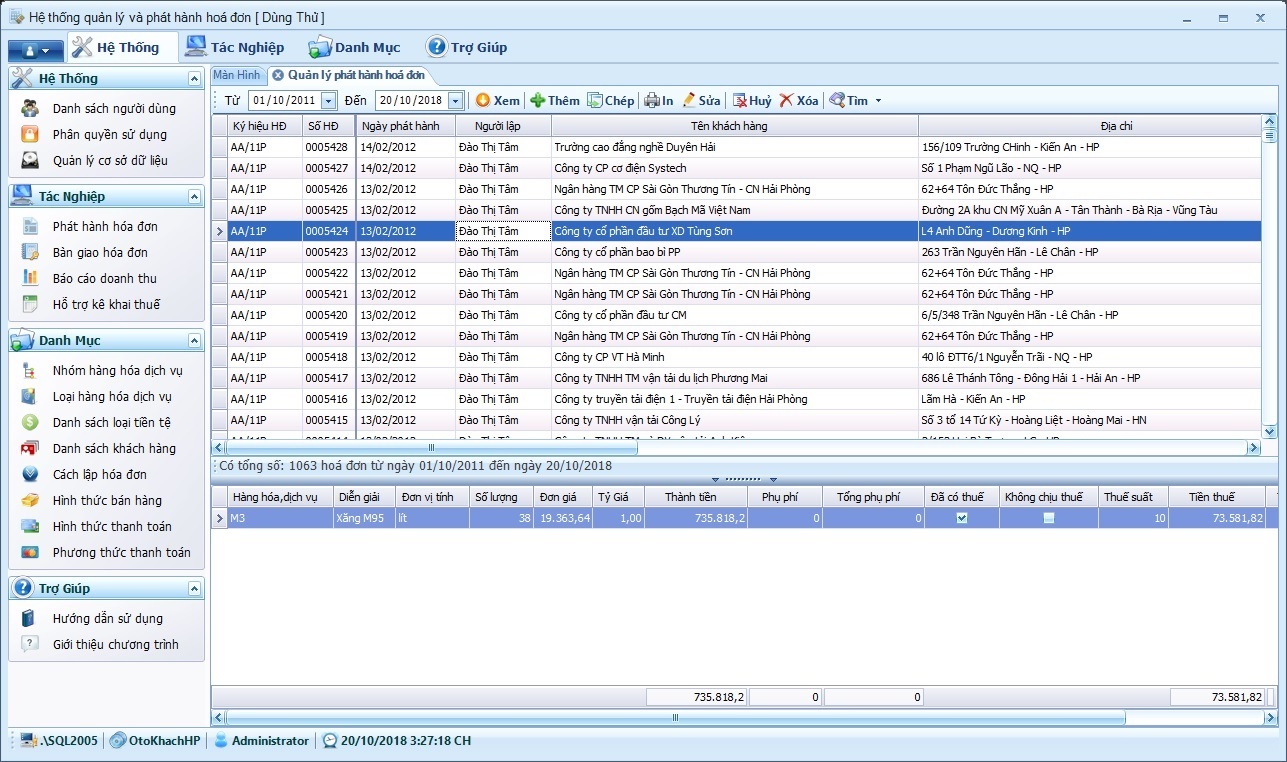Open the Đến date dropdown
The height and width of the screenshot is (762, 1287).
click(456, 100)
